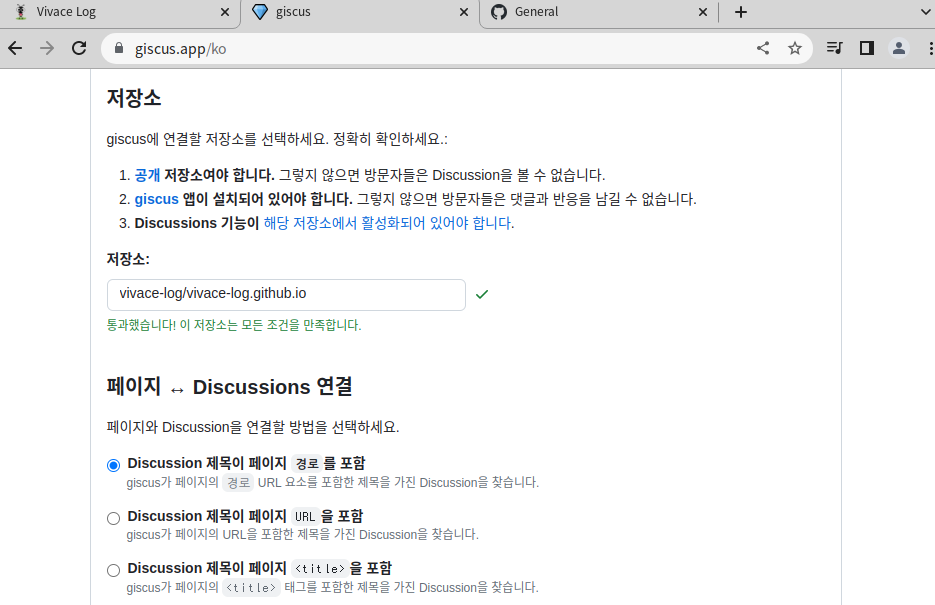Click the lock site-info icon
Image resolution: width=935 pixels, height=605 pixels.
click(x=119, y=48)
